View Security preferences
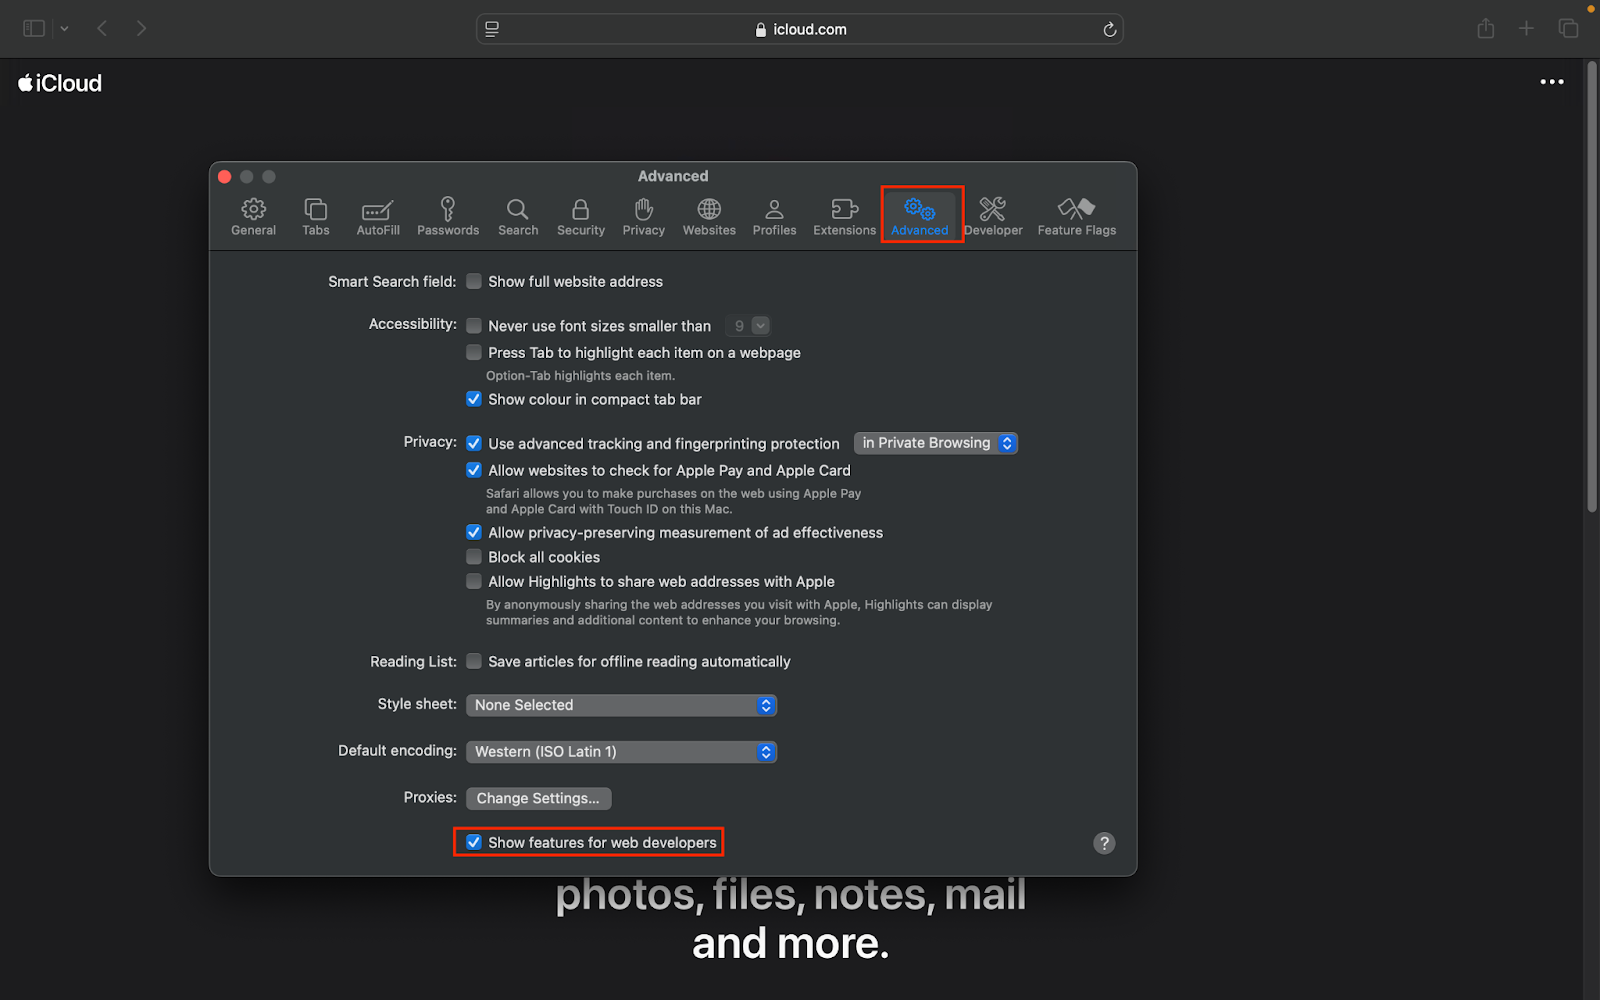The height and width of the screenshot is (1000, 1600). click(x=580, y=215)
